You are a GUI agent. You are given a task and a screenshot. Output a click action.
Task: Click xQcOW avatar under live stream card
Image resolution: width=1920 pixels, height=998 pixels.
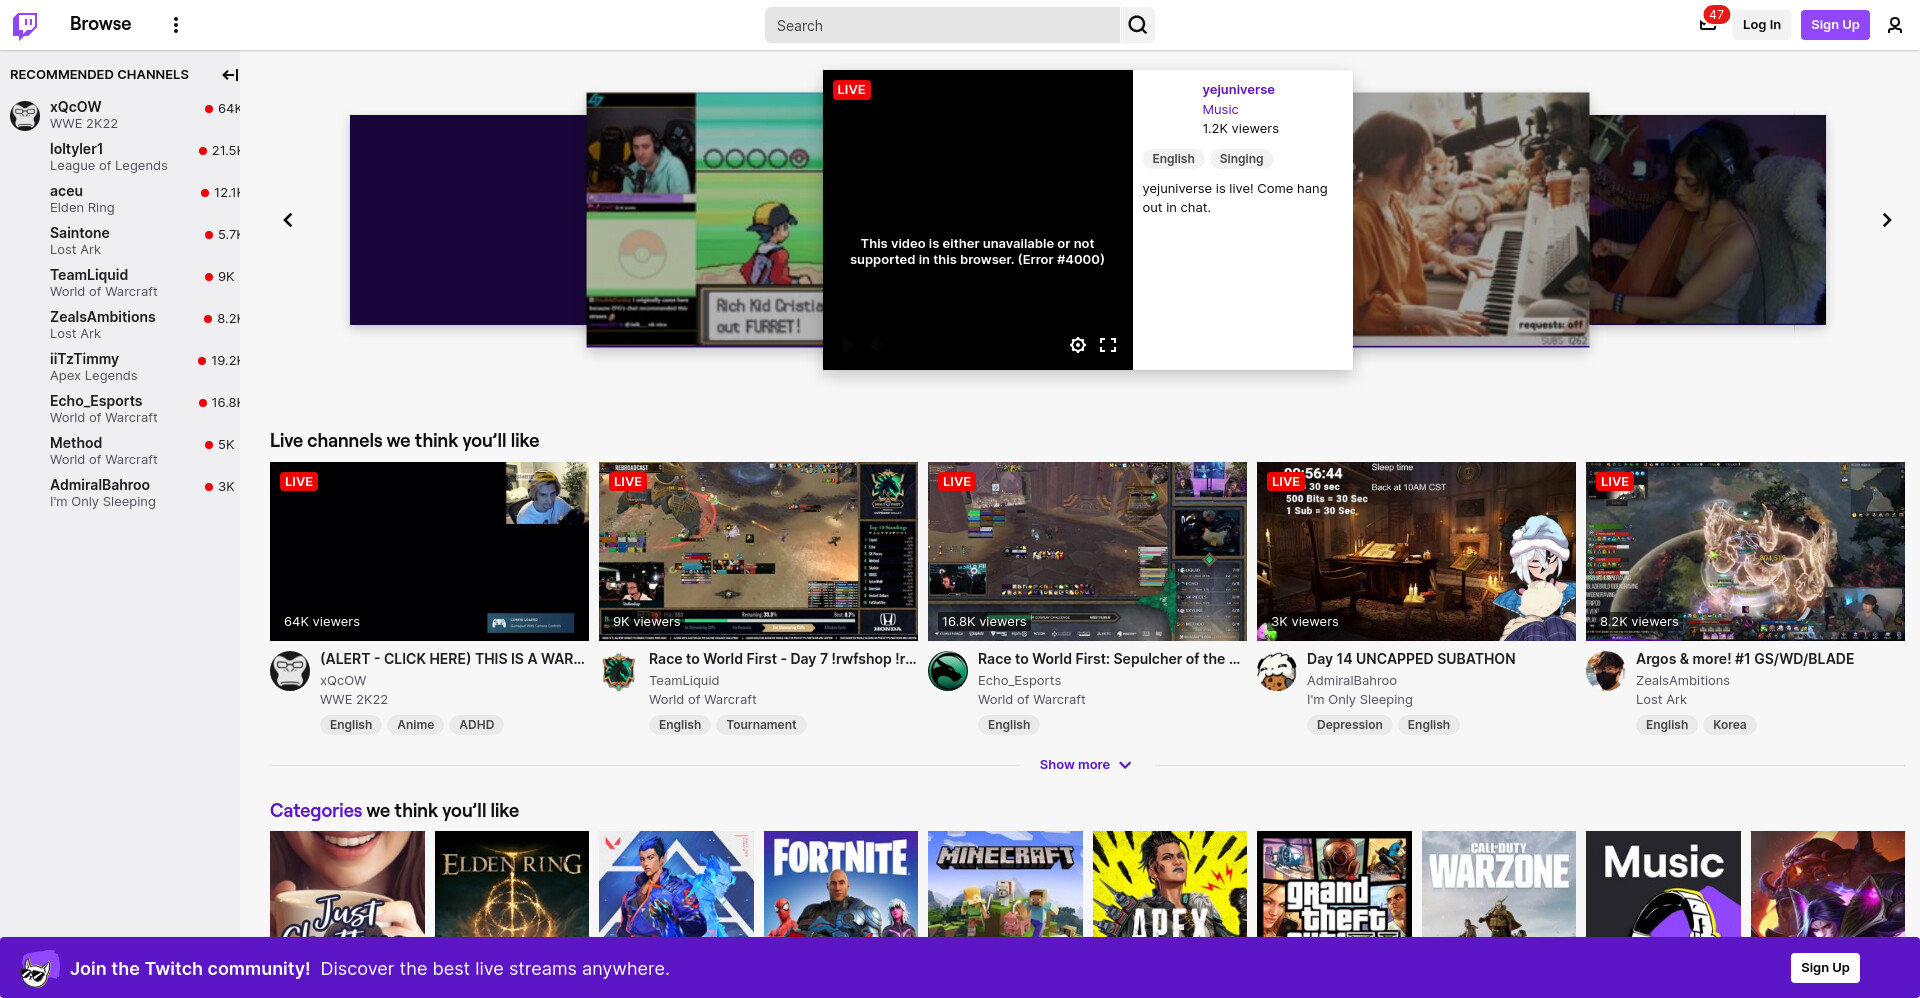[290, 671]
